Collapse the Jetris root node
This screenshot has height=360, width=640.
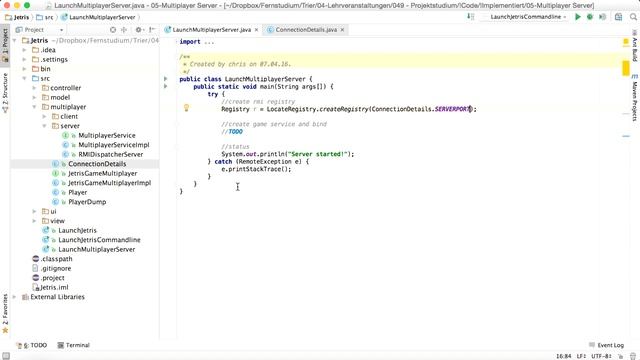15,40
